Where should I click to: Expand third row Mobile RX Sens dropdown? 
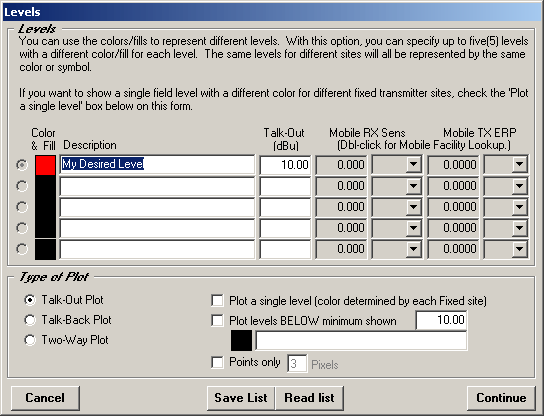click(413, 207)
